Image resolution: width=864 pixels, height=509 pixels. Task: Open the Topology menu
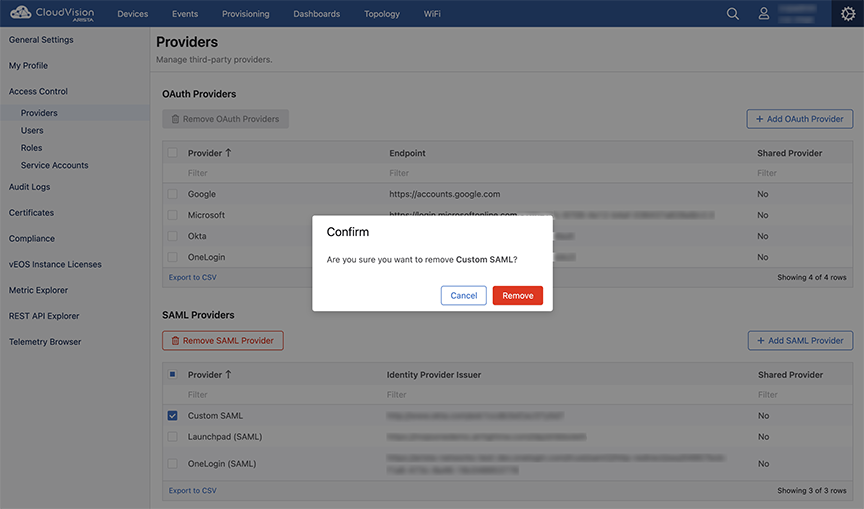(382, 14)
